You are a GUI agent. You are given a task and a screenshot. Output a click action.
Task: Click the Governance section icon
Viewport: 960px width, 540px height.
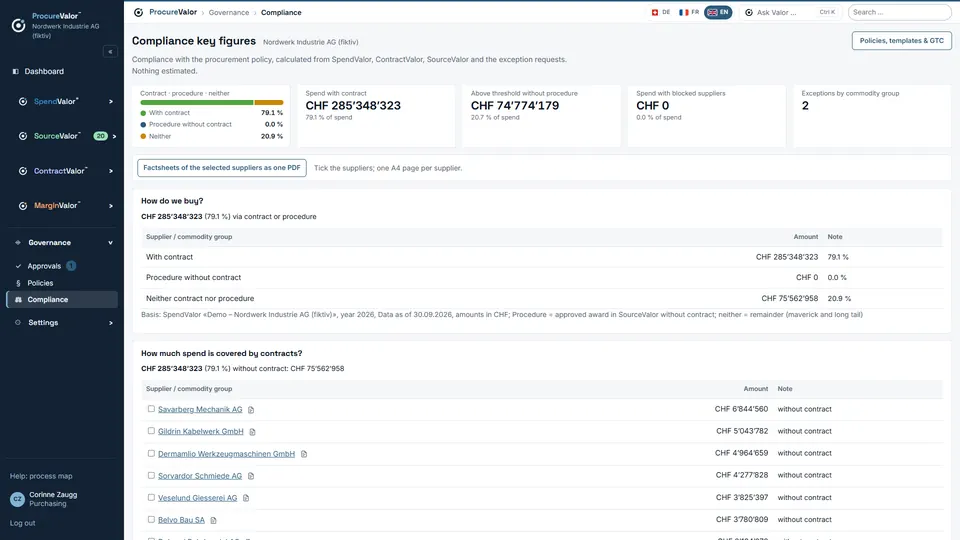pos(18,242)
